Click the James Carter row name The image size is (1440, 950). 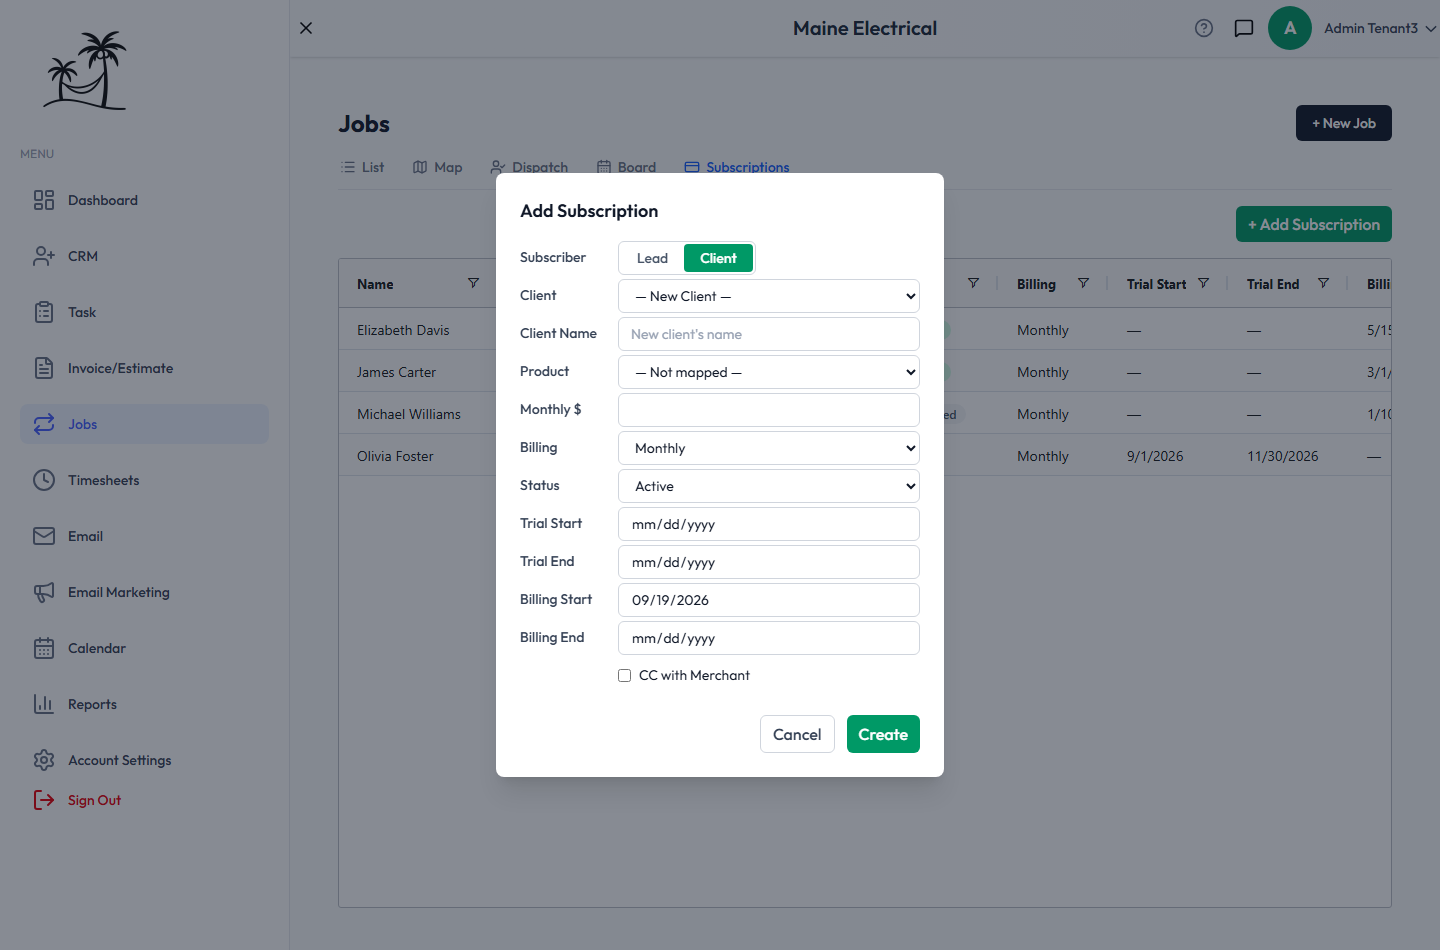396,372
